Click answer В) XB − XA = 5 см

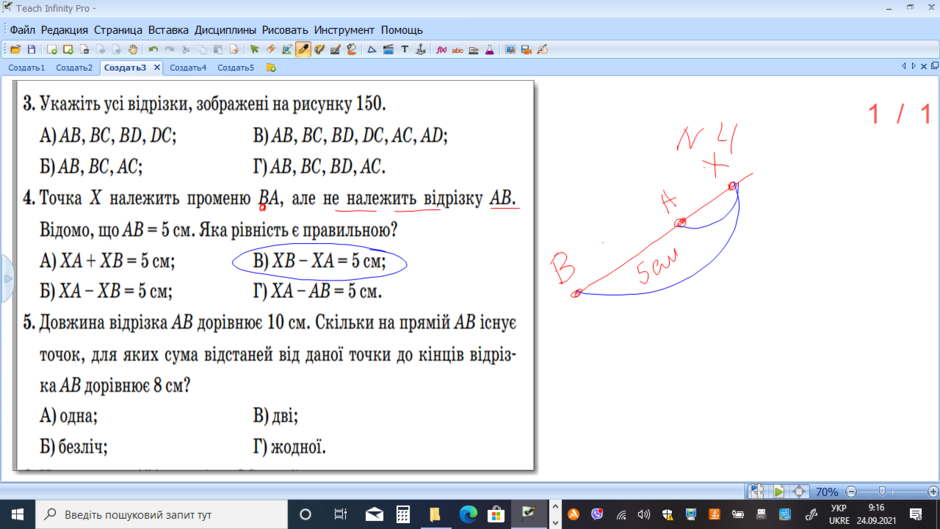[x=320, y=262]
